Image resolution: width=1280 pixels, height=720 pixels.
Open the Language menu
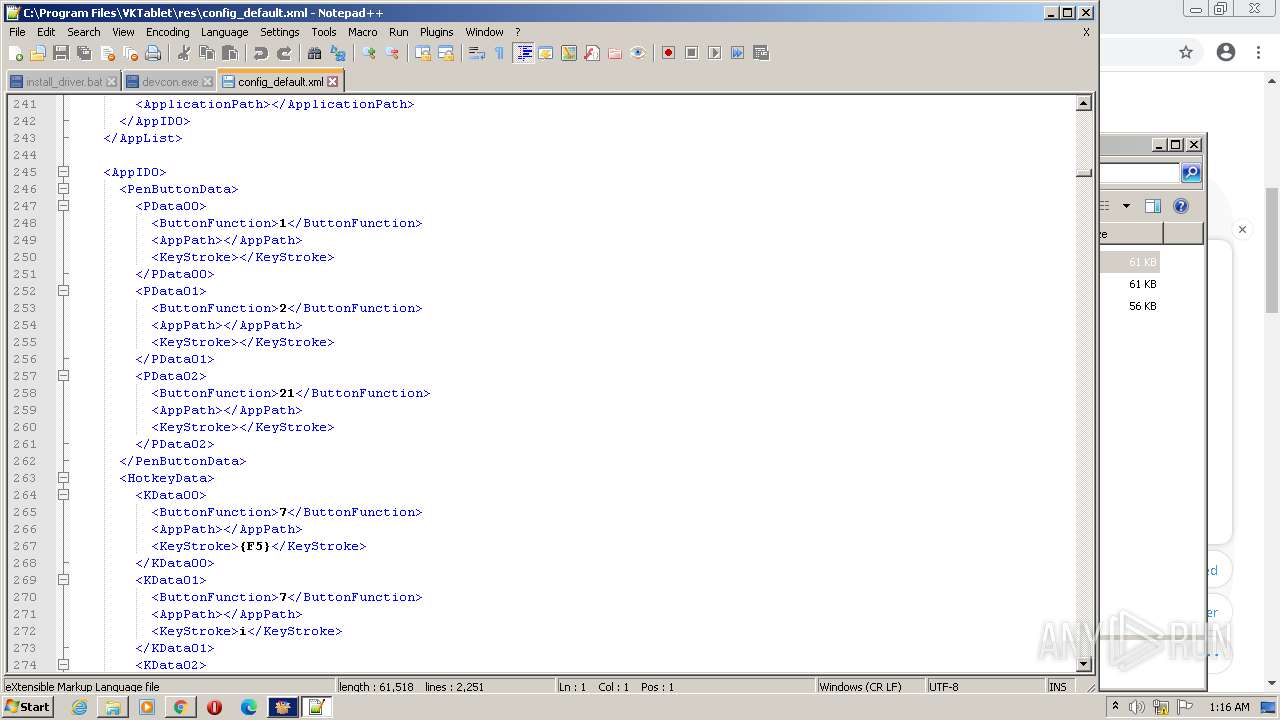click(224, 32)
